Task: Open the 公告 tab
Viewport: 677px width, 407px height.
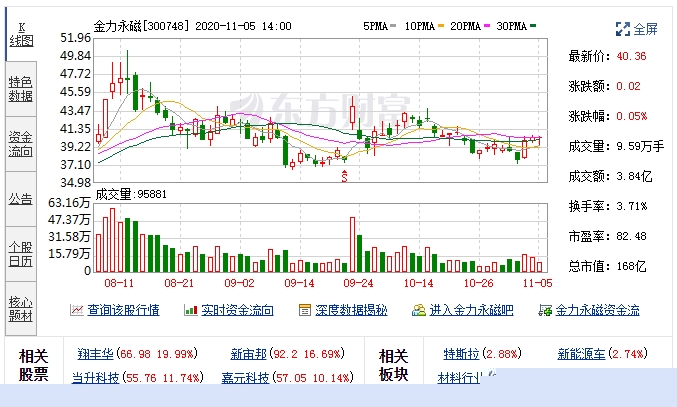Action: click(x=20, y=198)
